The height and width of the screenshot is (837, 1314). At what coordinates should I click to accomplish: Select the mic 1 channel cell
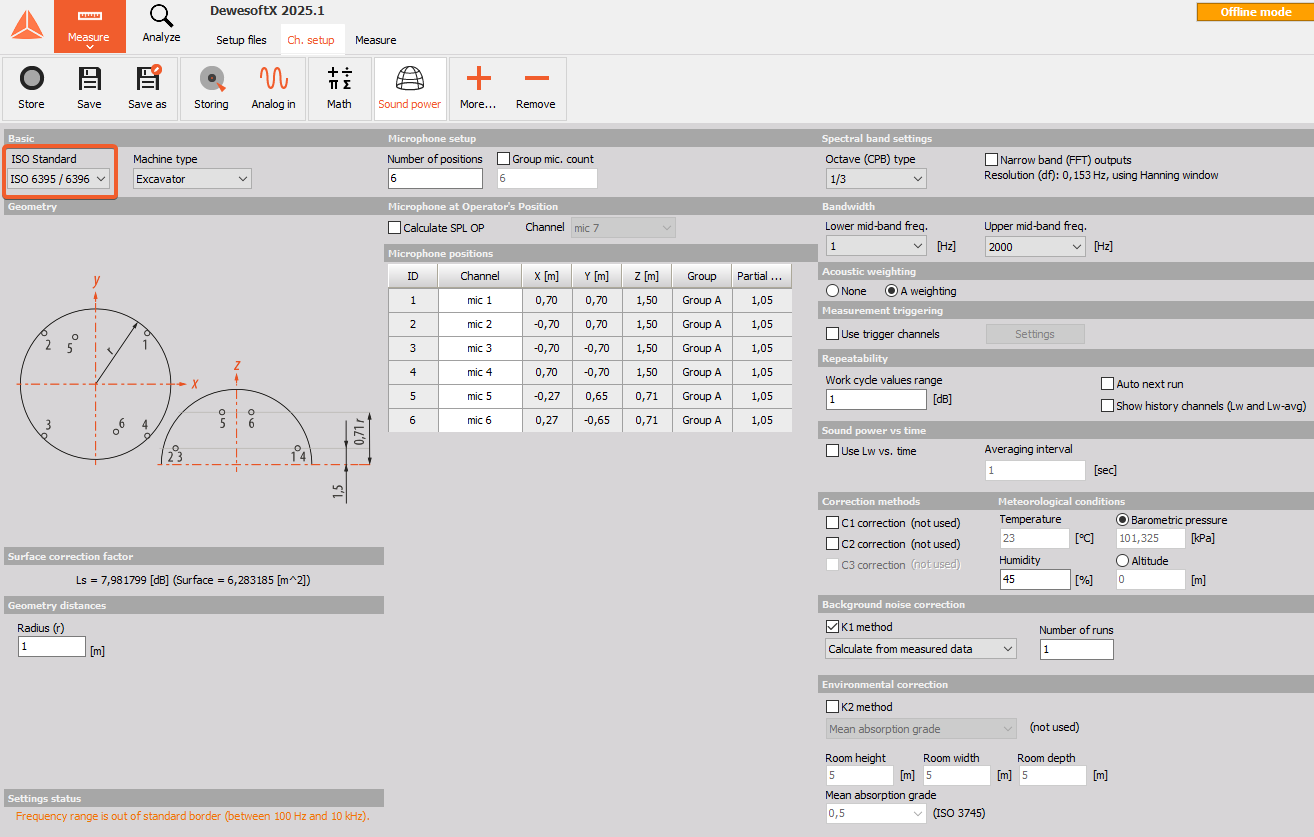[x=480, y=300]
